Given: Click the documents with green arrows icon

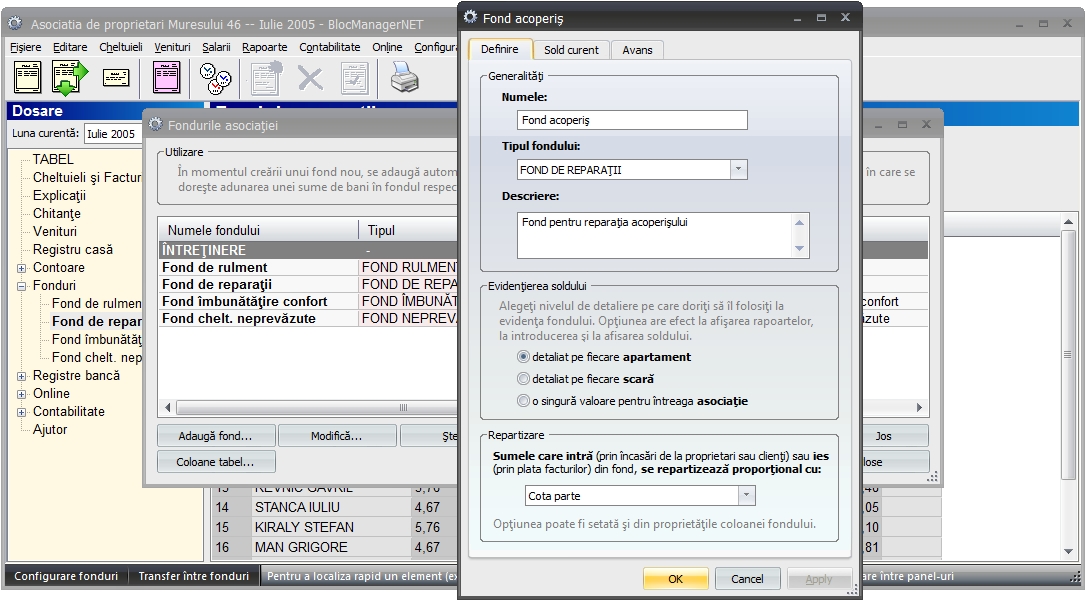Looking at the screenshot, I should pos(70,77).
